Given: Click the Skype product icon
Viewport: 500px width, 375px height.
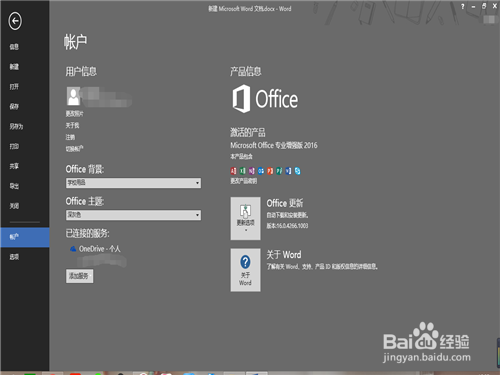Looking at the screenshot, I should click(297, 171).
